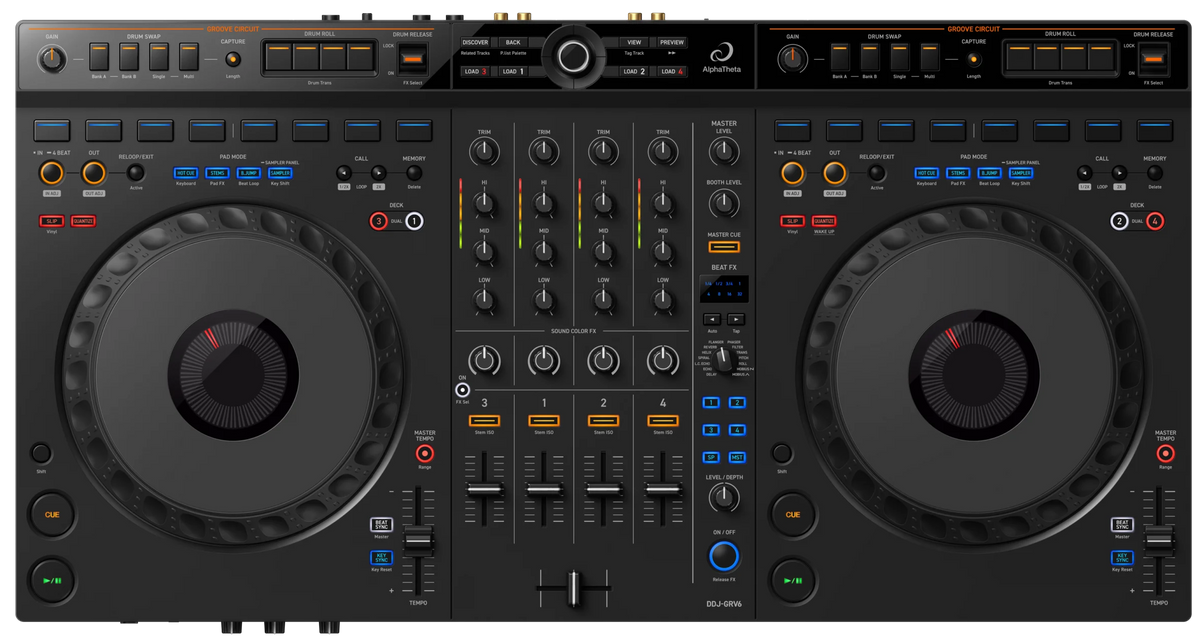Click the Beat FX left arrow button
The width and height of the screenshot is (1200, 642).
711,319
